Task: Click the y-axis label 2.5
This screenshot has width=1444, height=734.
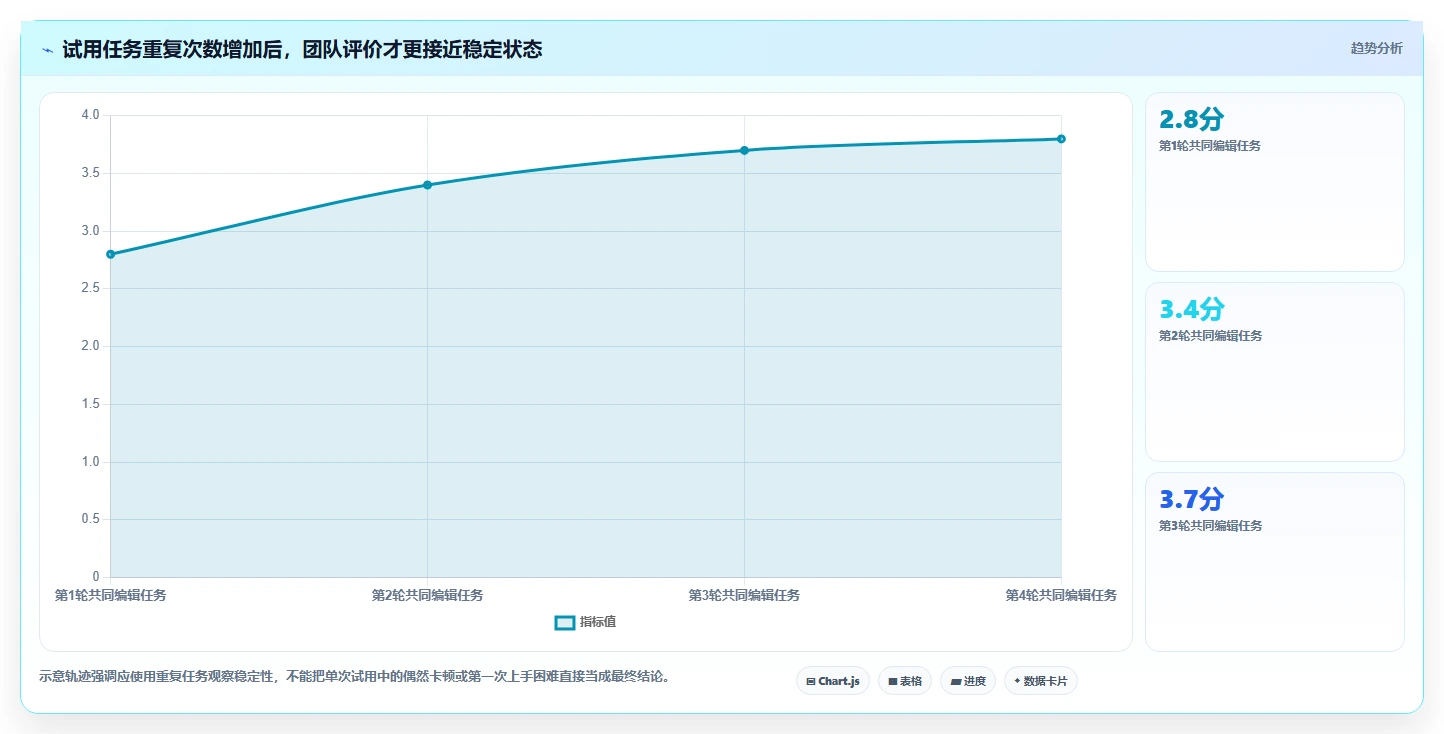Action: [x=90, y=288]
